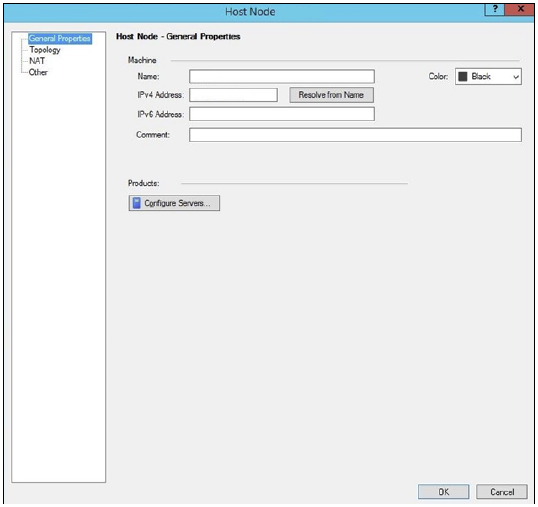The image size is (538, 507).
Task: Click the Host Node - General Properties heading
Action: pos(178,36)
